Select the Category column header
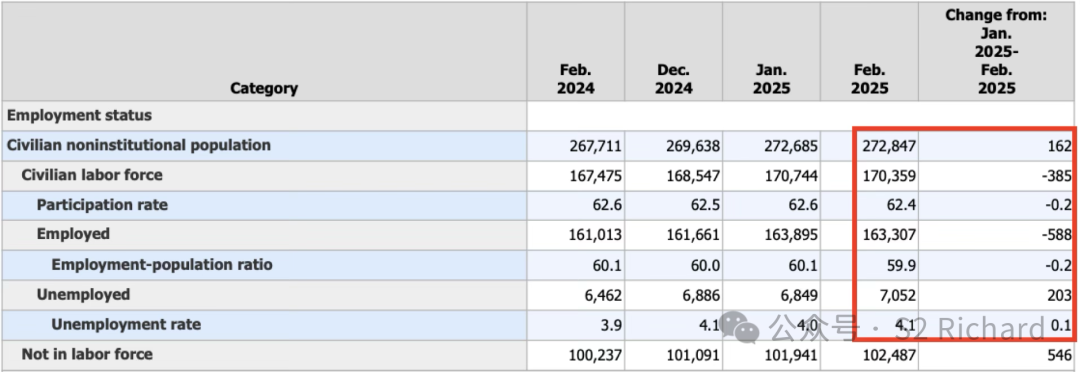 click(x=264, y=88)
